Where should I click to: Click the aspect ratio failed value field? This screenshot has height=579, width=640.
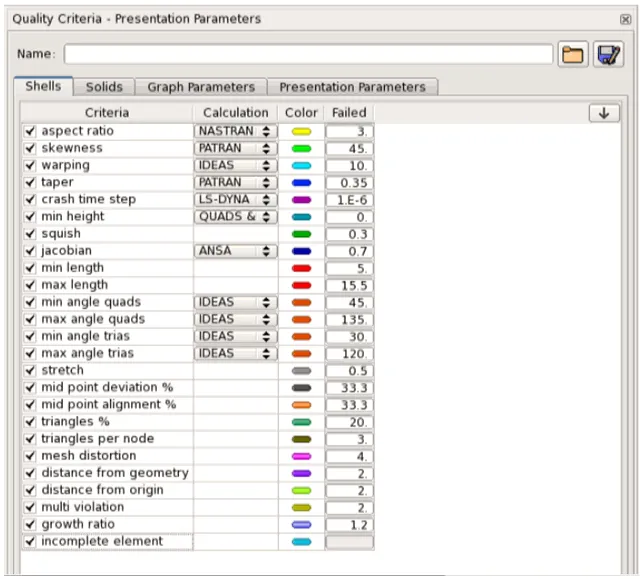[349, 131]
